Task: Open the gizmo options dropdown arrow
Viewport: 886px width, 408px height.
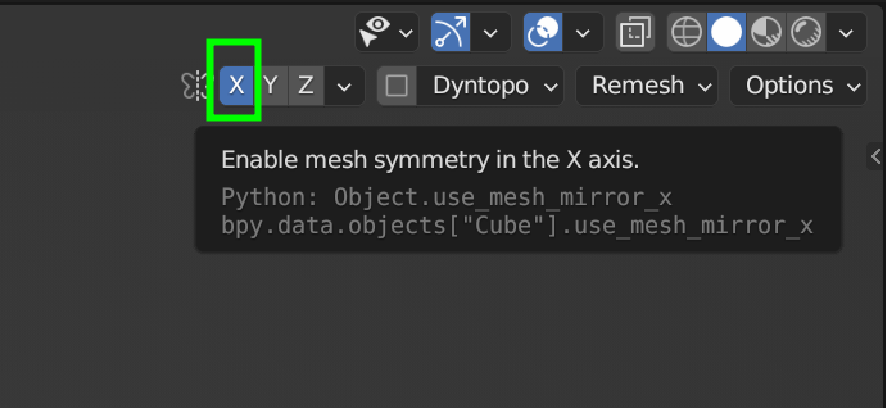Action: point(490,33)
